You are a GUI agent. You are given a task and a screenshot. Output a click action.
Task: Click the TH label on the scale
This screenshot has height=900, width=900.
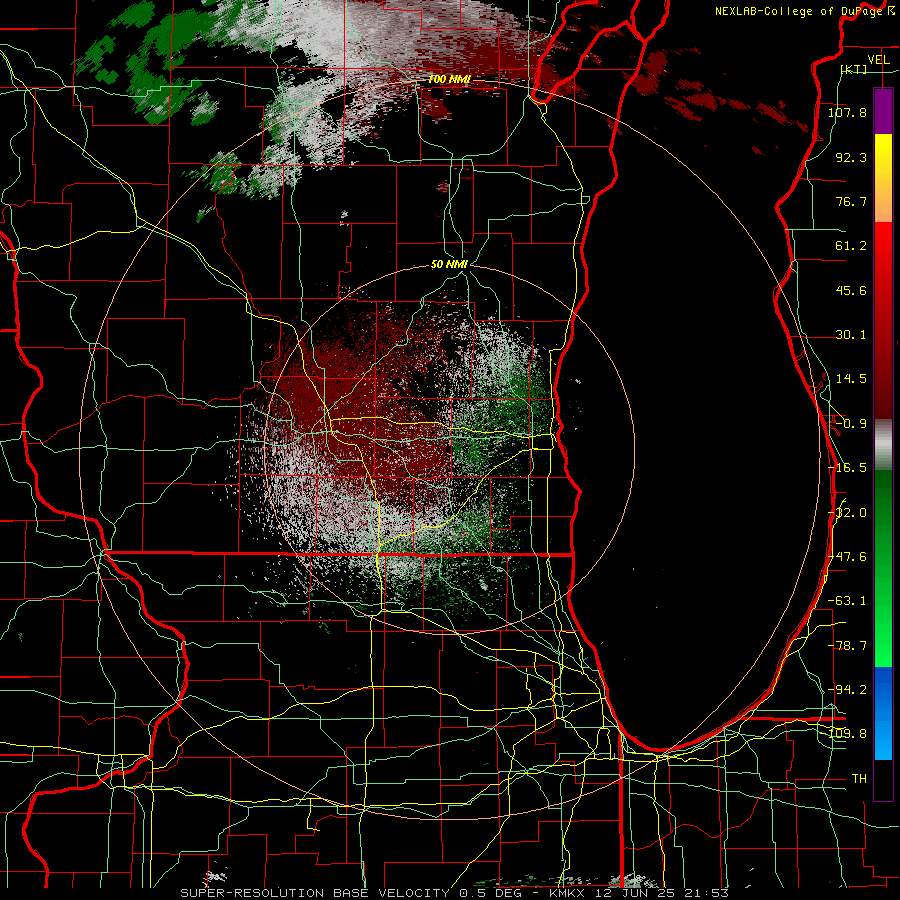point(859,779)
